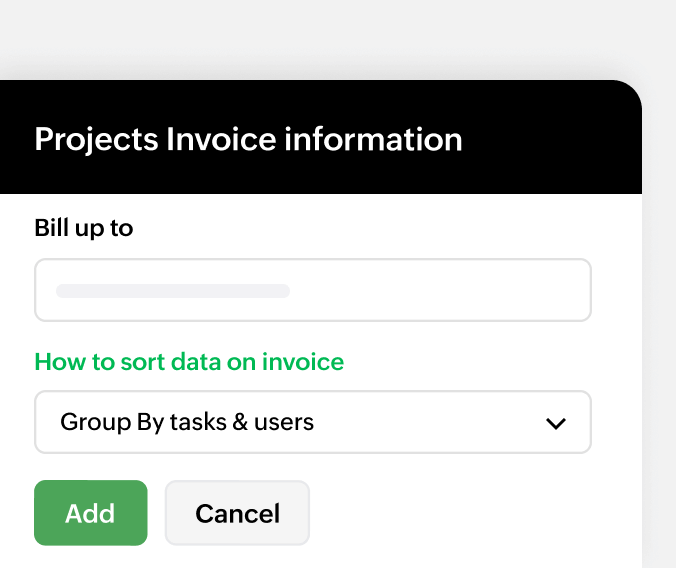This screenshot has height=568, width=676.
Task: Click the down arrow beside Group By tasks & users
Action: [x=556, y=423]
